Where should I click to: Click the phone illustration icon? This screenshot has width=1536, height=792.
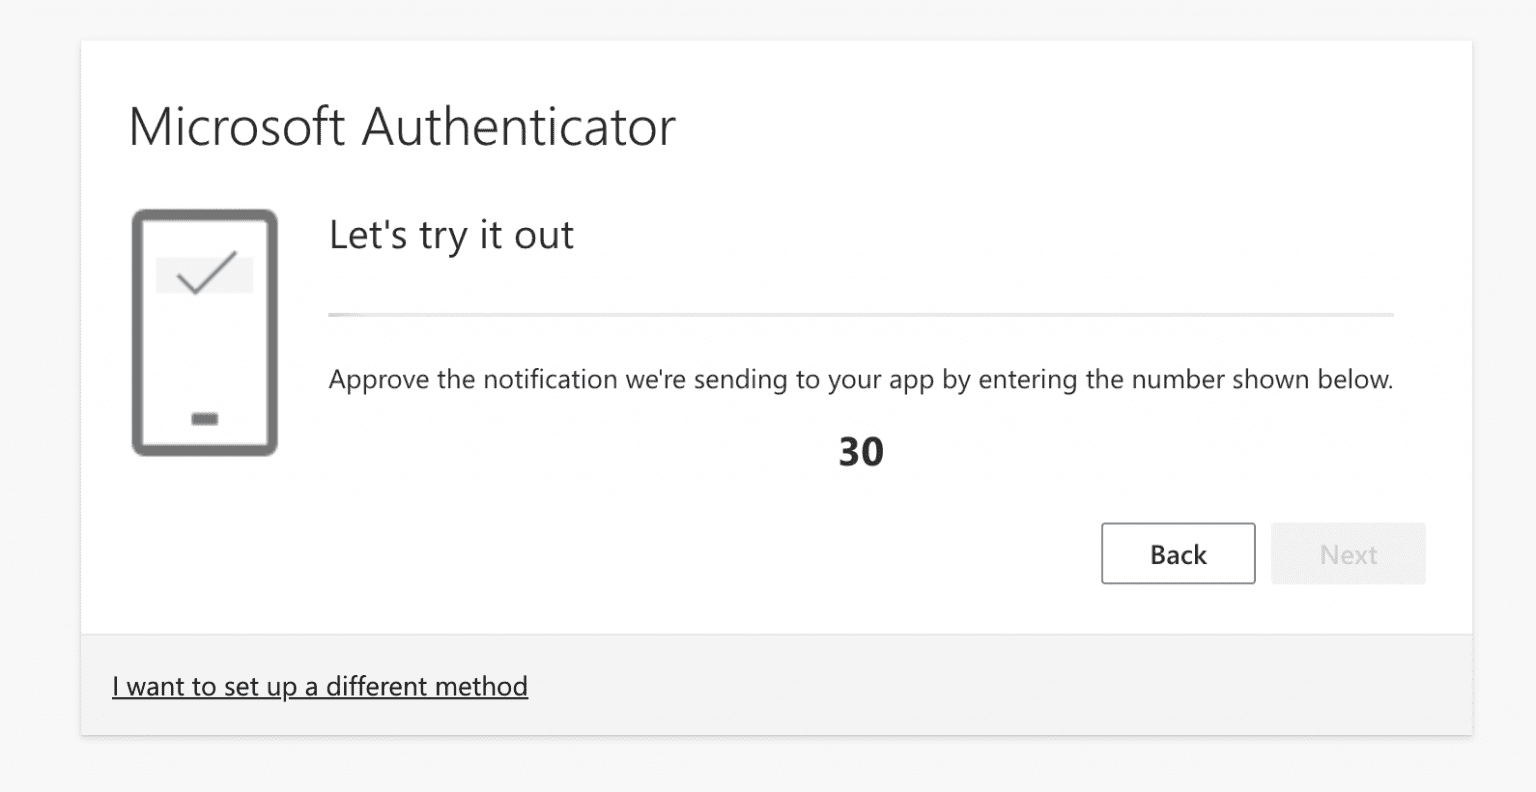pos(204,332)
